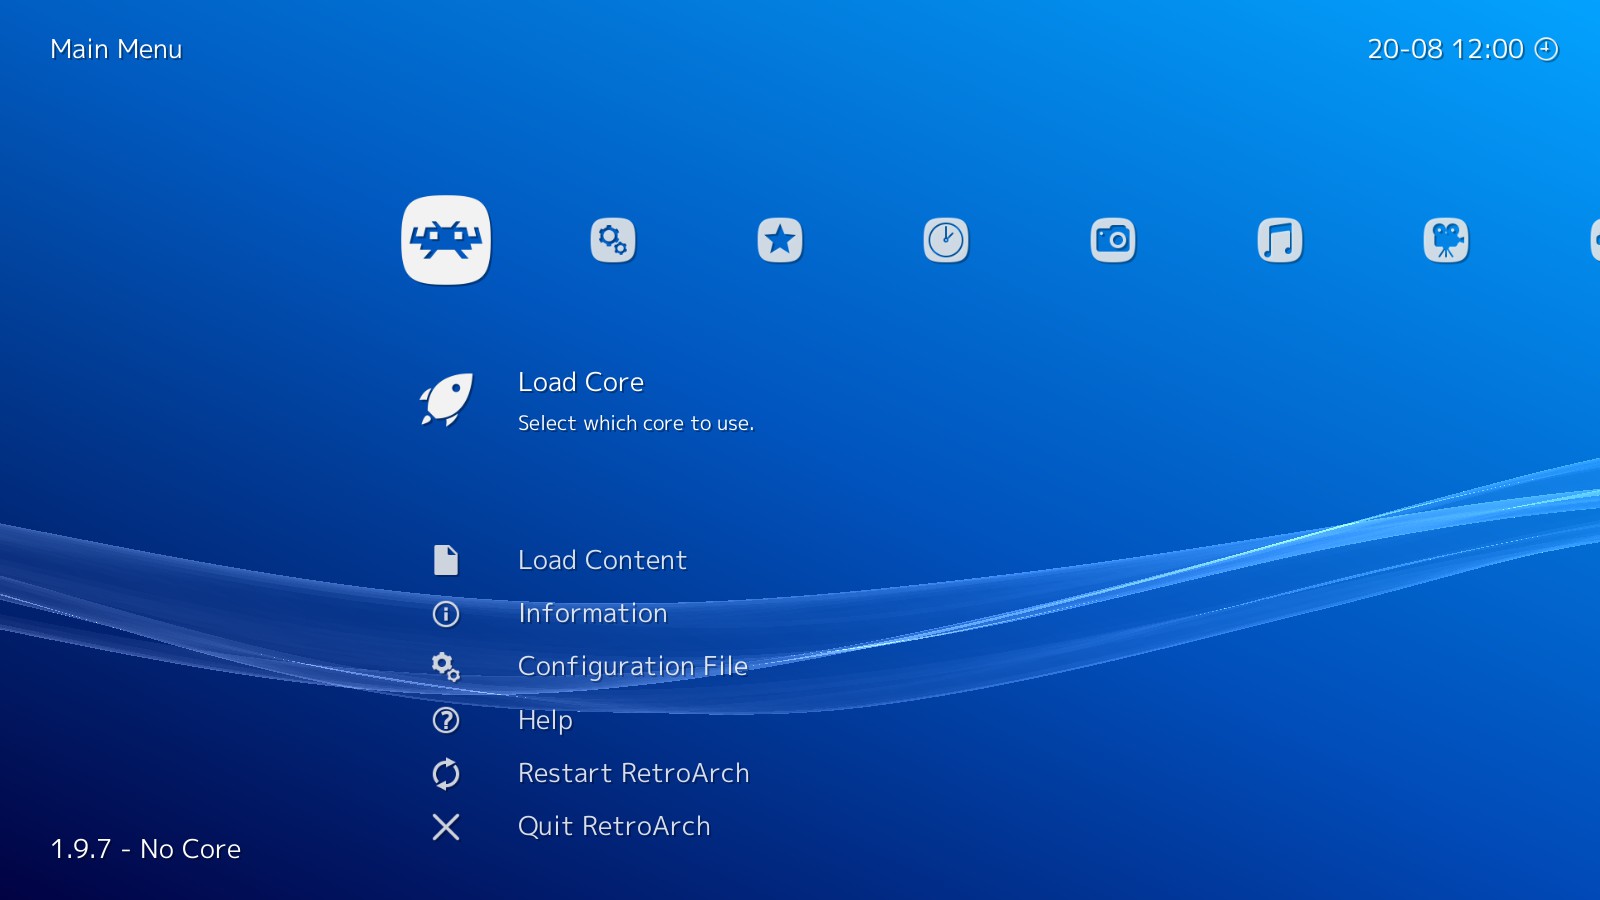Click the '1.9.7 - No Core' version text
Screen dimensions: 1600x900
[x=146, y=849]
